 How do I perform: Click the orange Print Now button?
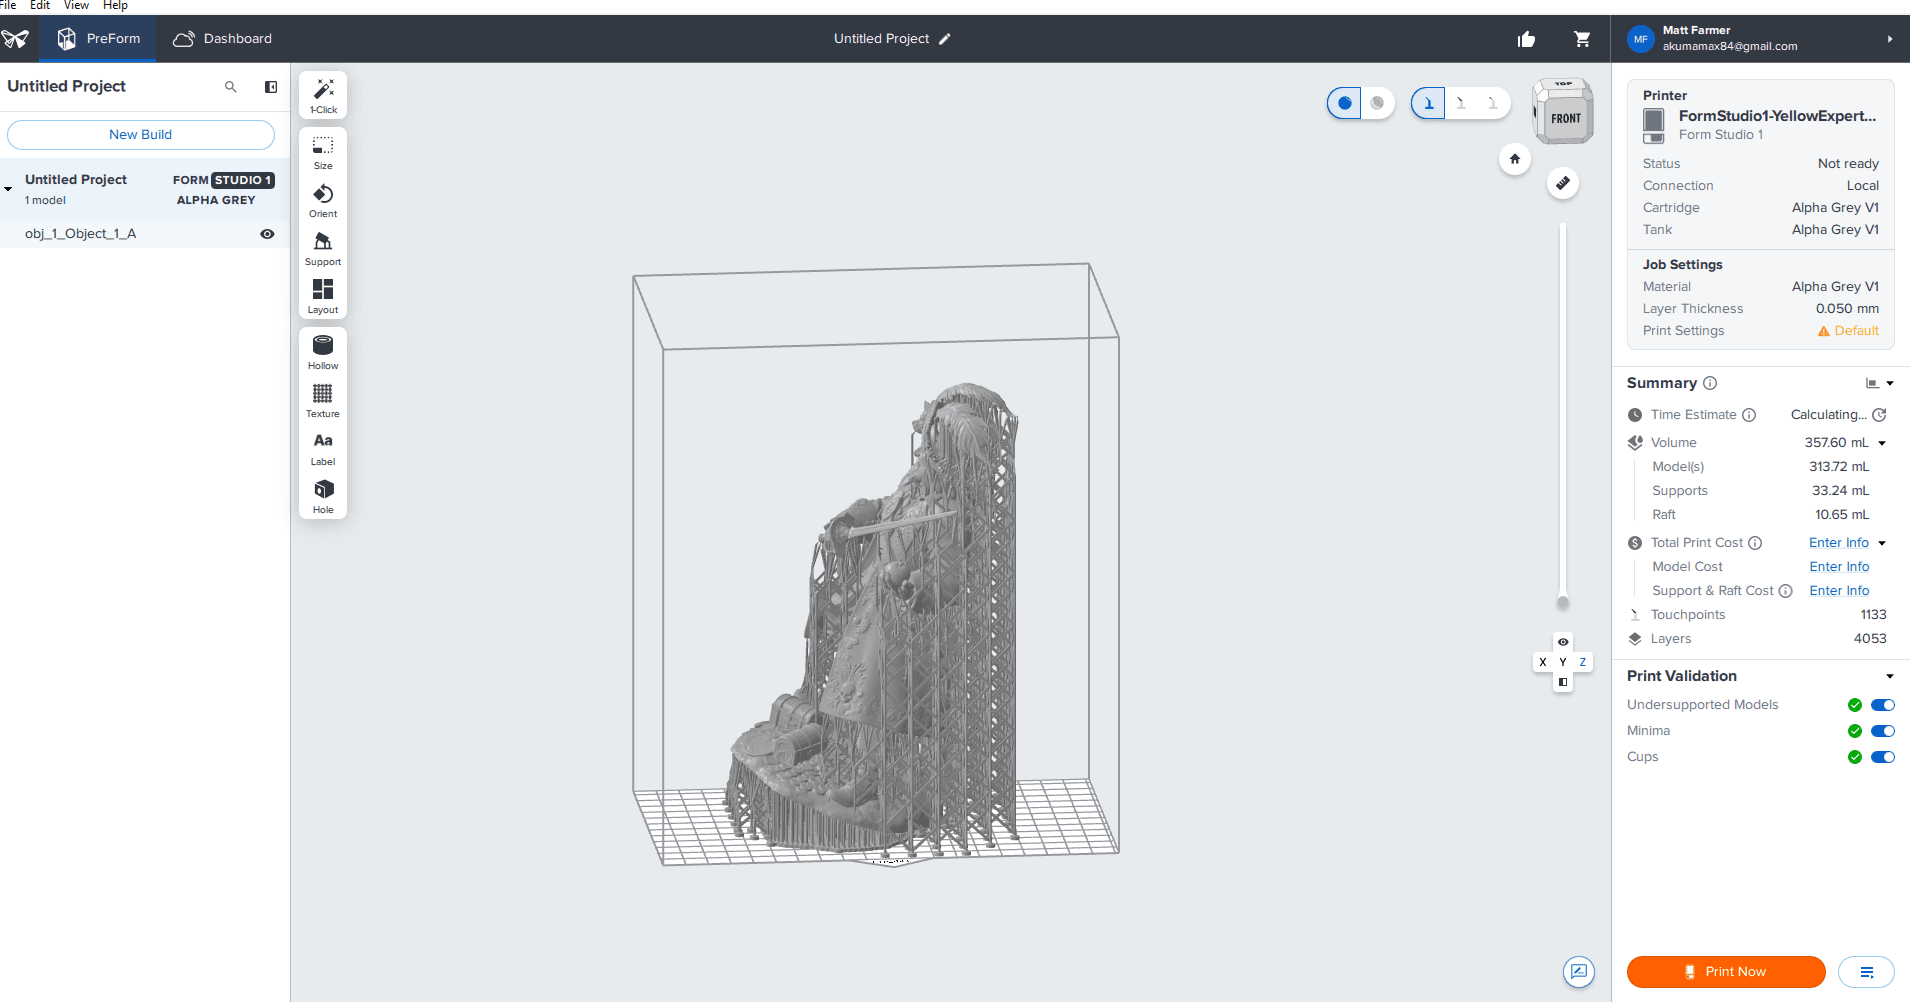[x=1726, y=972]
